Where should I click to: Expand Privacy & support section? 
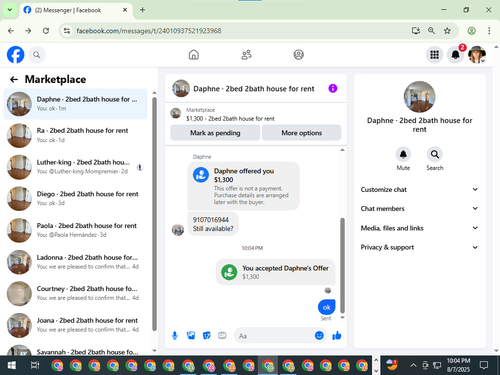pos(419,247)
